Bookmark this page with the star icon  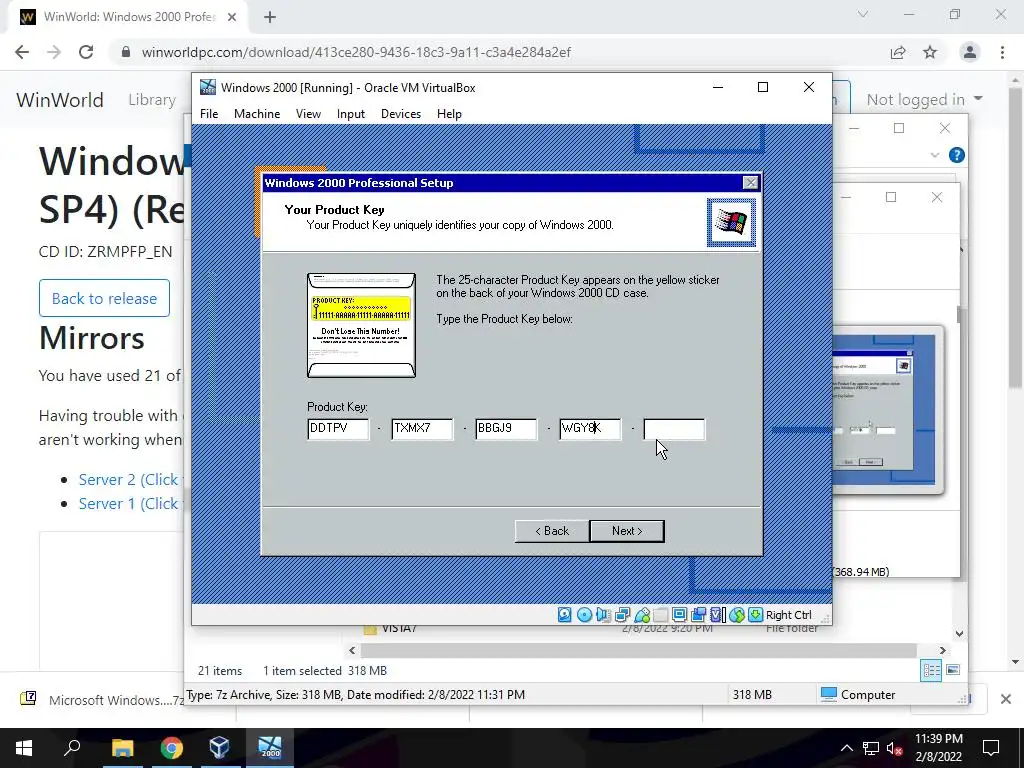tap(930, 52)
